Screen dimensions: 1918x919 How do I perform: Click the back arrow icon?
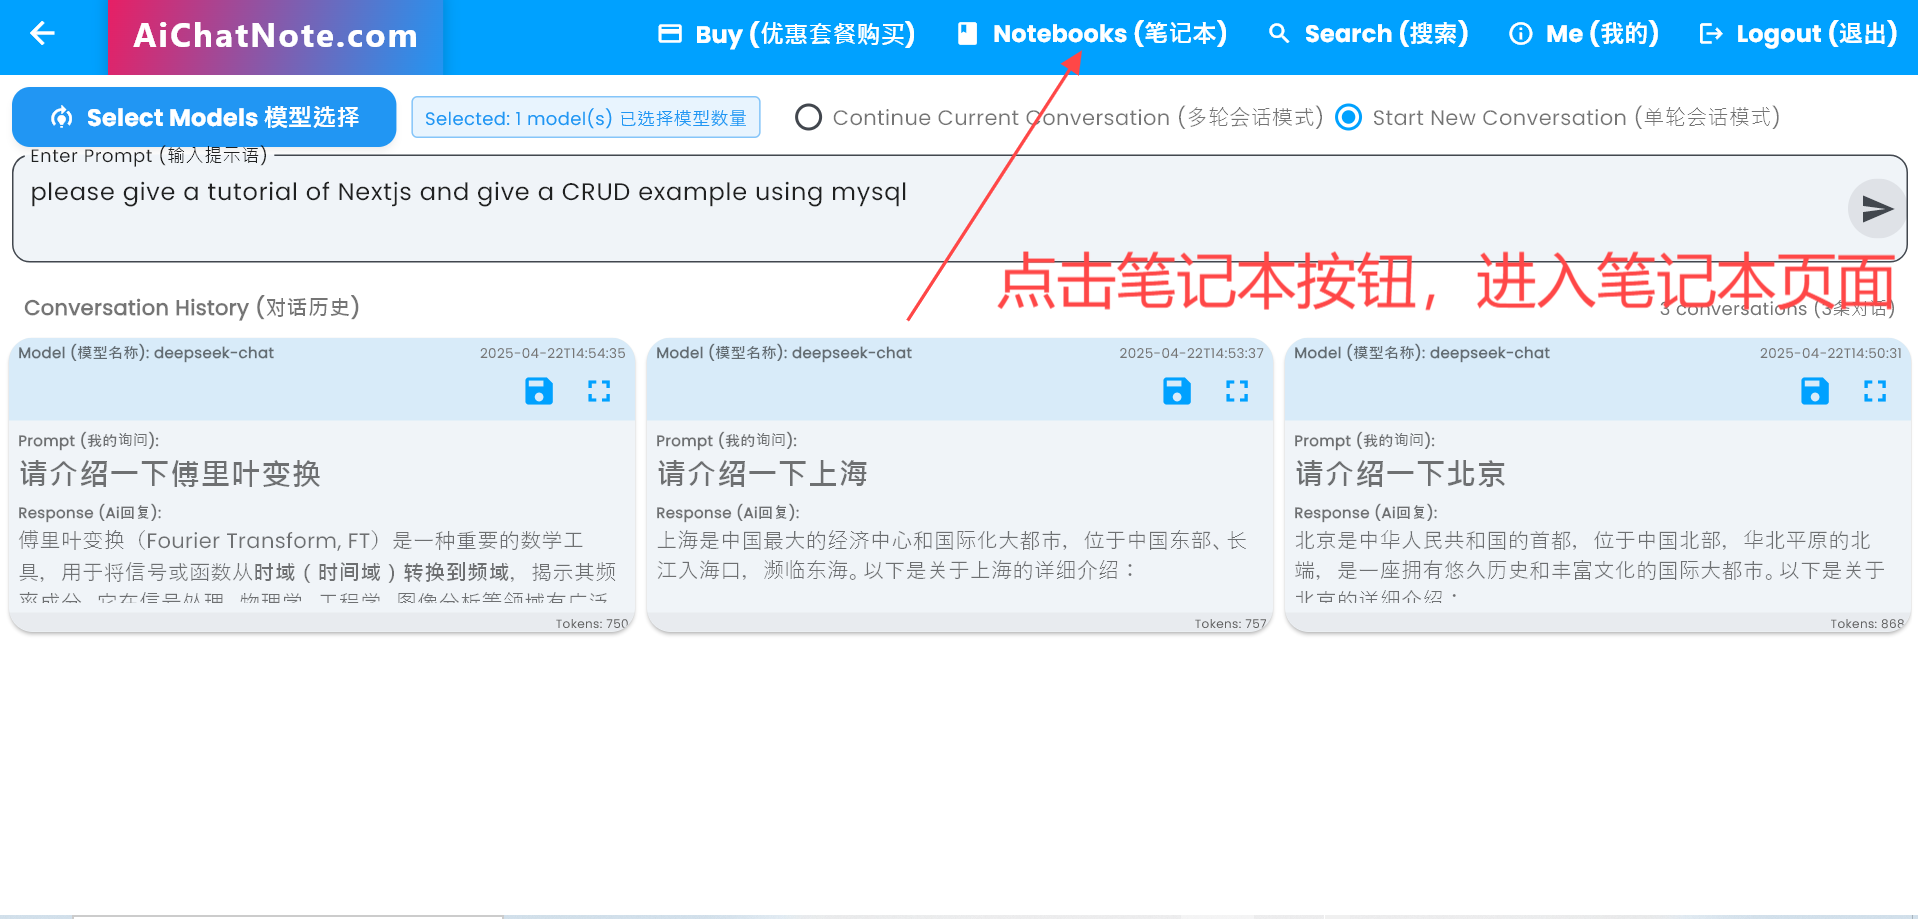tap(42, 34)
